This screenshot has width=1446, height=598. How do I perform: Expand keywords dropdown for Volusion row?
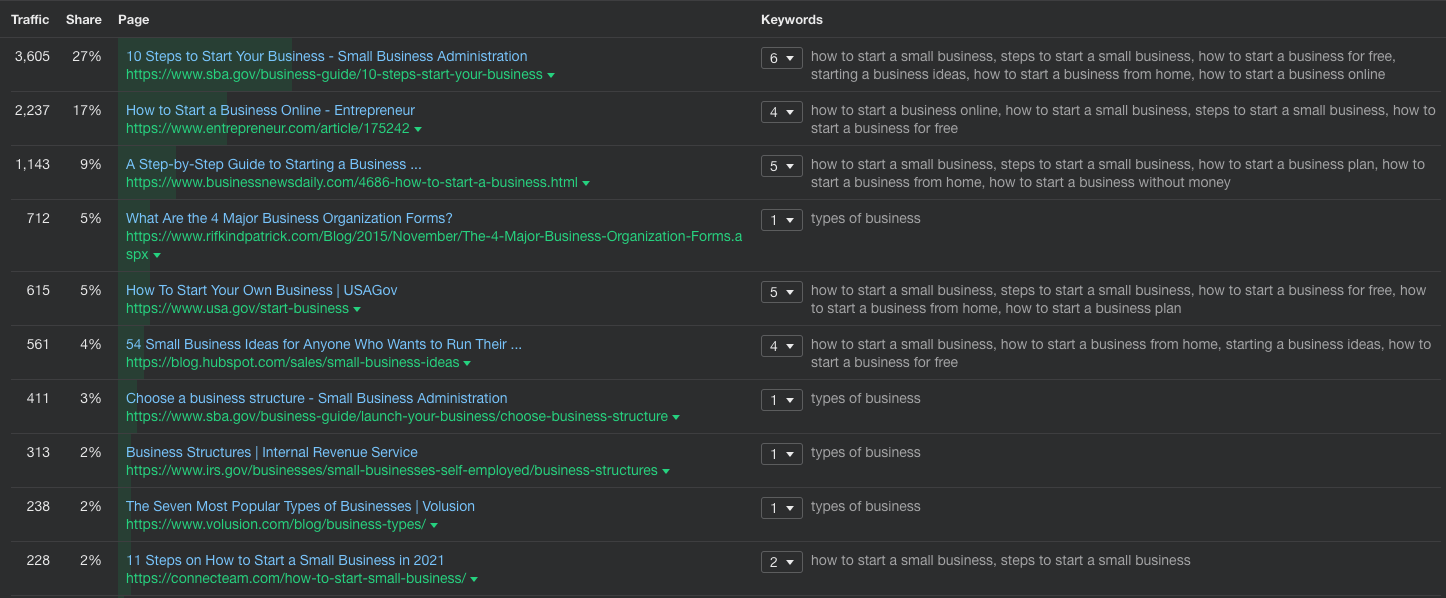pyautogui.click(x=781, y=508)
